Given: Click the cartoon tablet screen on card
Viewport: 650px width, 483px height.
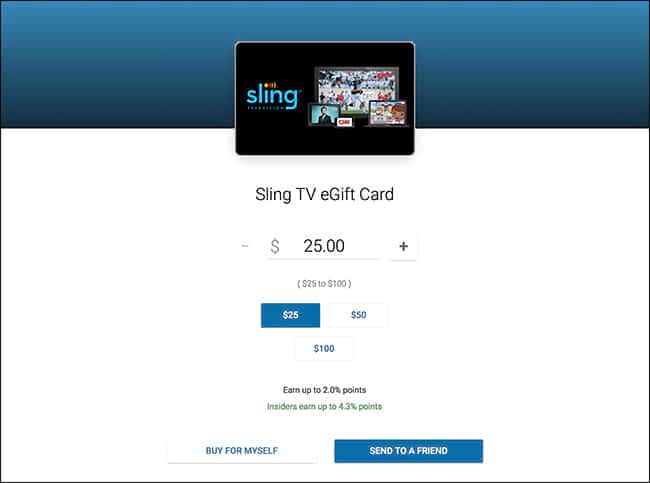Looking at the screenshot, I should [388, 113].
